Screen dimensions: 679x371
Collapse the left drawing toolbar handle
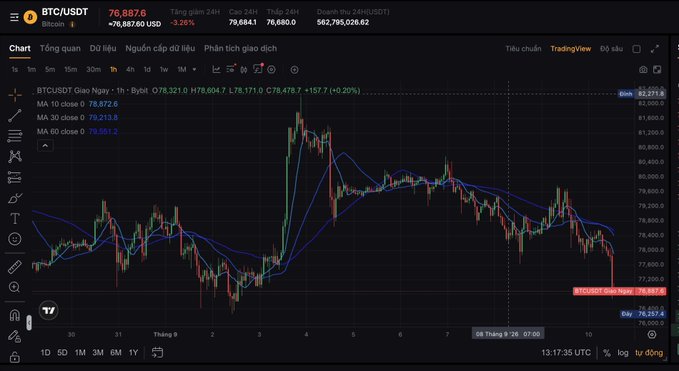[x=29, y=323]
